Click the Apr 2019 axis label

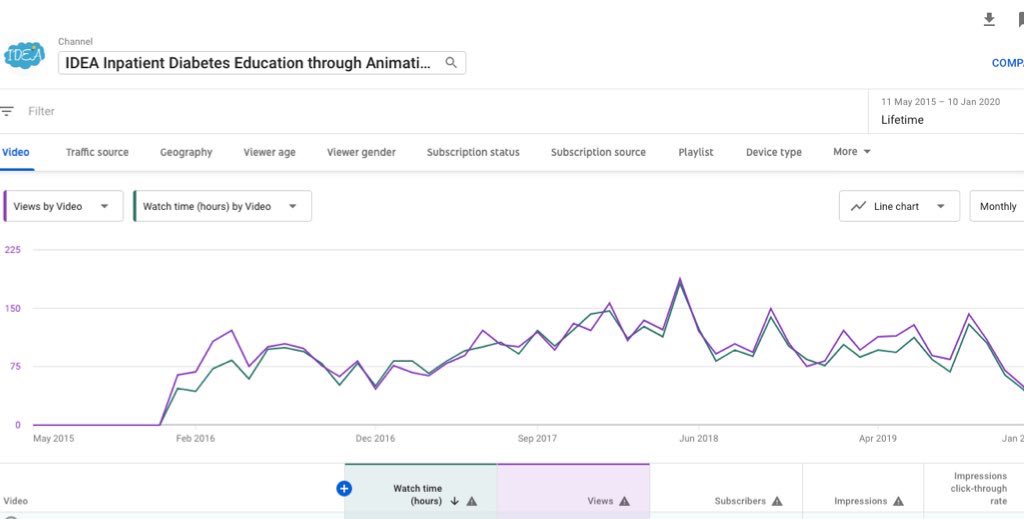tap(878, 438)
